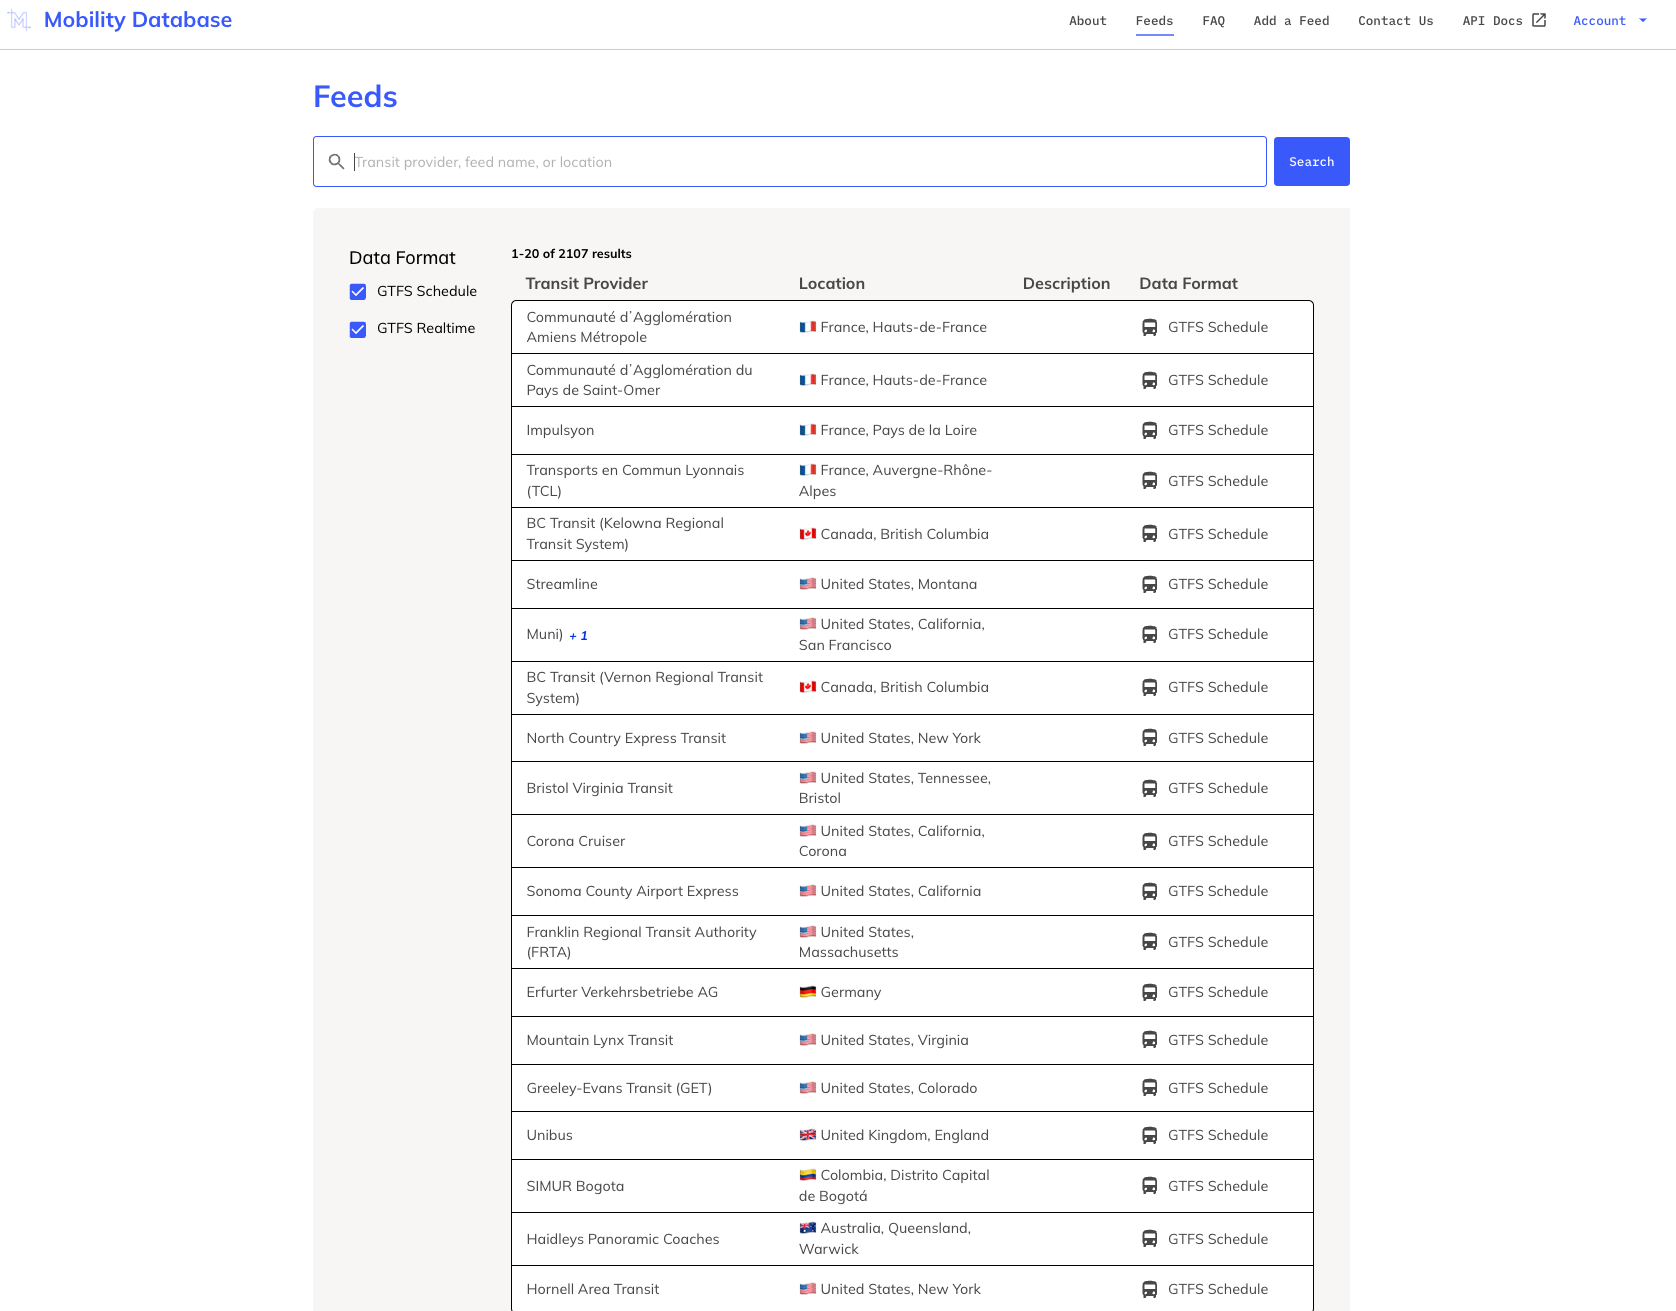Image resolution: width=1676 pixels, height=1311 pixels.
Task: Click the Transit Provider column header
Action: [587, 284]
